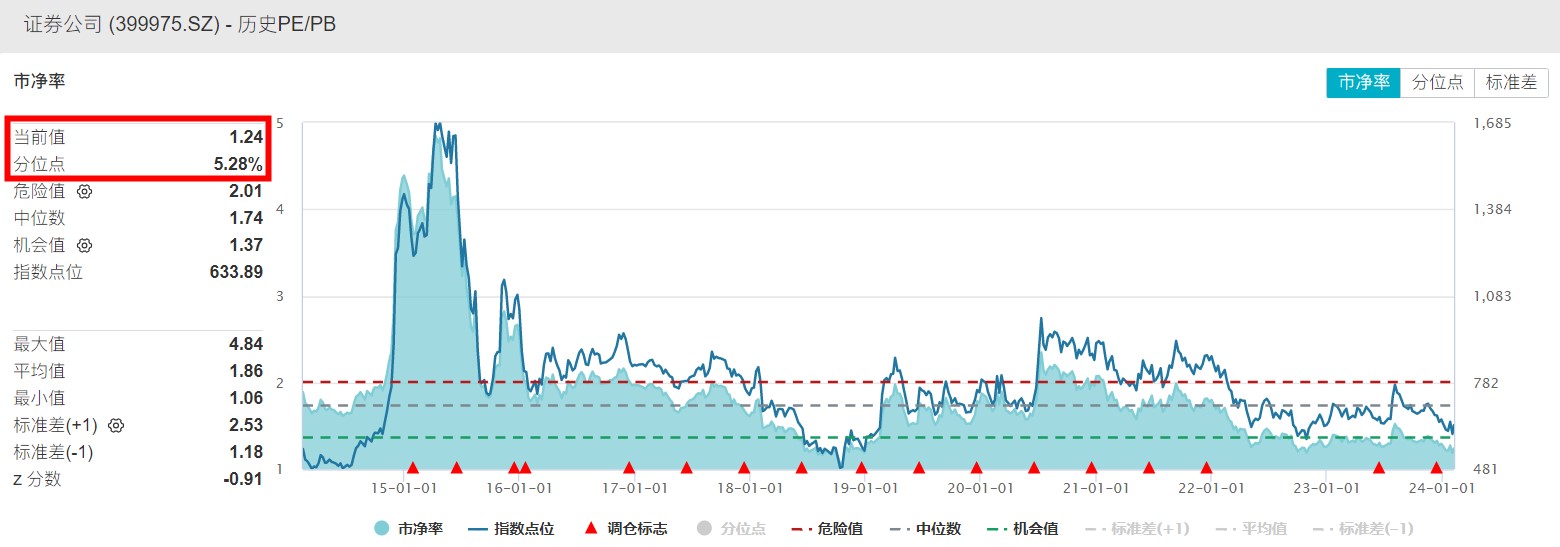1560x547 pixels.
Task: Toggle the 机会值 legend line
Action: point(1022,528)
